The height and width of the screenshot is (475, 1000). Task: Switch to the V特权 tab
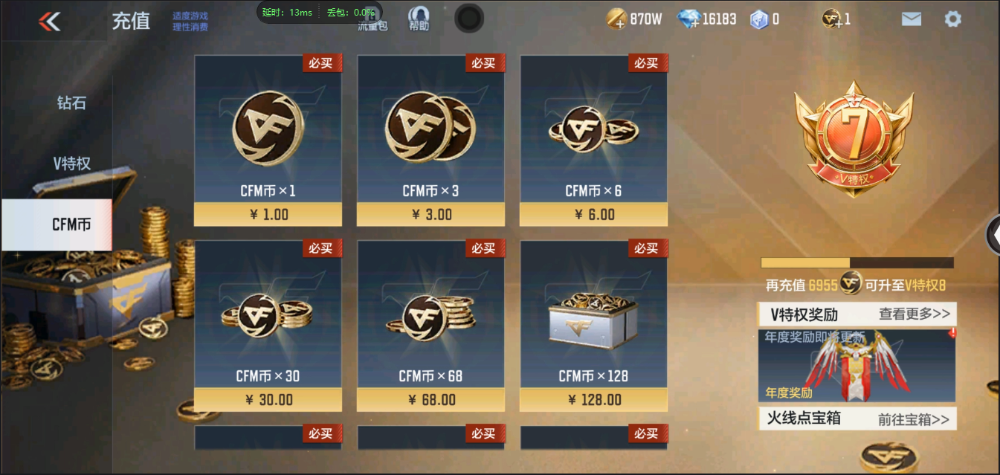coord(71,163)
